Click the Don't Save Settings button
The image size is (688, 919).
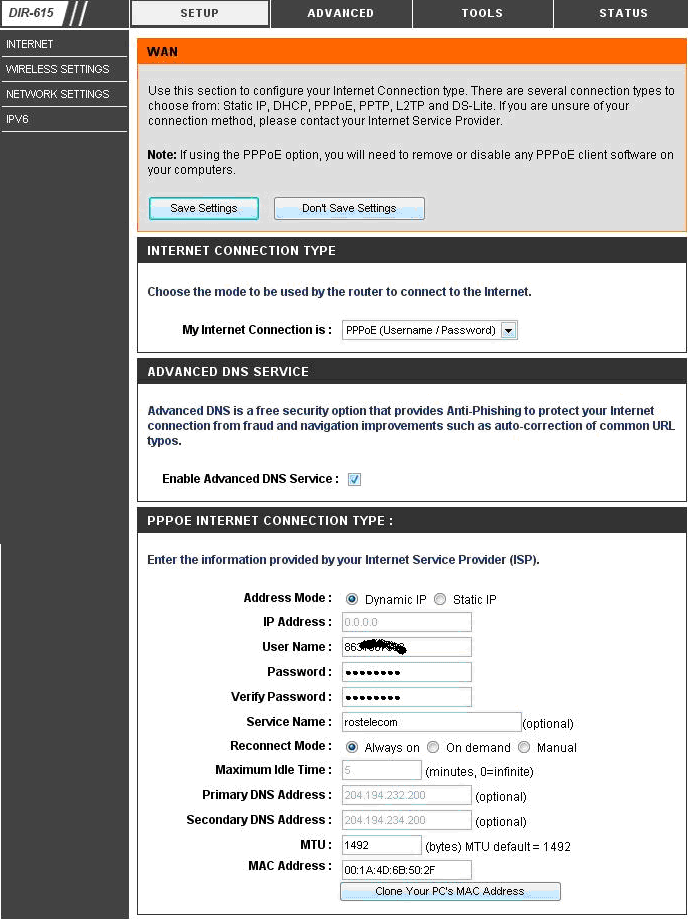pos(349,208)
